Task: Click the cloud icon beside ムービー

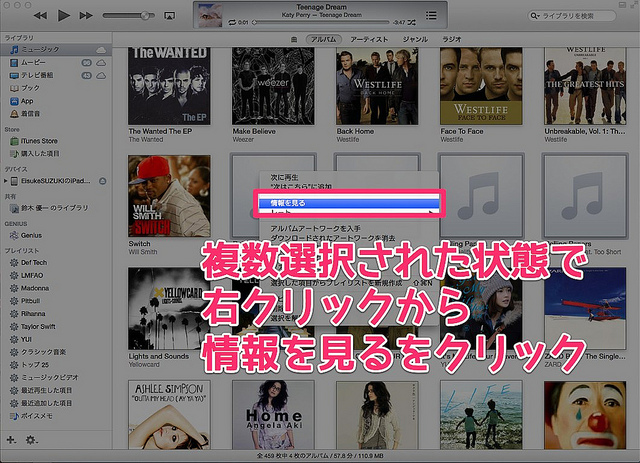Action: click(101, 63)
